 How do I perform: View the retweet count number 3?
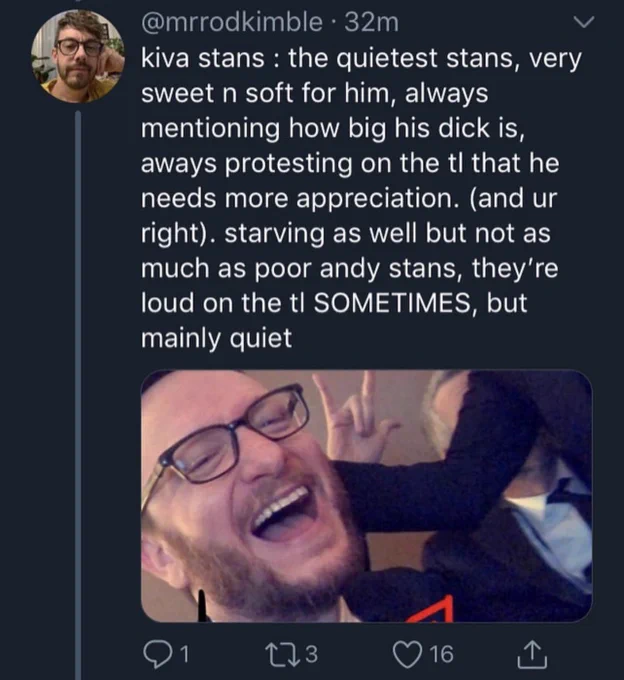click(x=312, y=654)
